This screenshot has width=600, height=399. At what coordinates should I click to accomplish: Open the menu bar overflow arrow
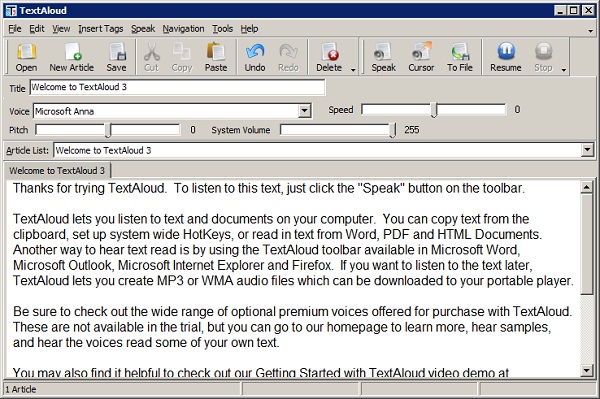tap(590, 31)
